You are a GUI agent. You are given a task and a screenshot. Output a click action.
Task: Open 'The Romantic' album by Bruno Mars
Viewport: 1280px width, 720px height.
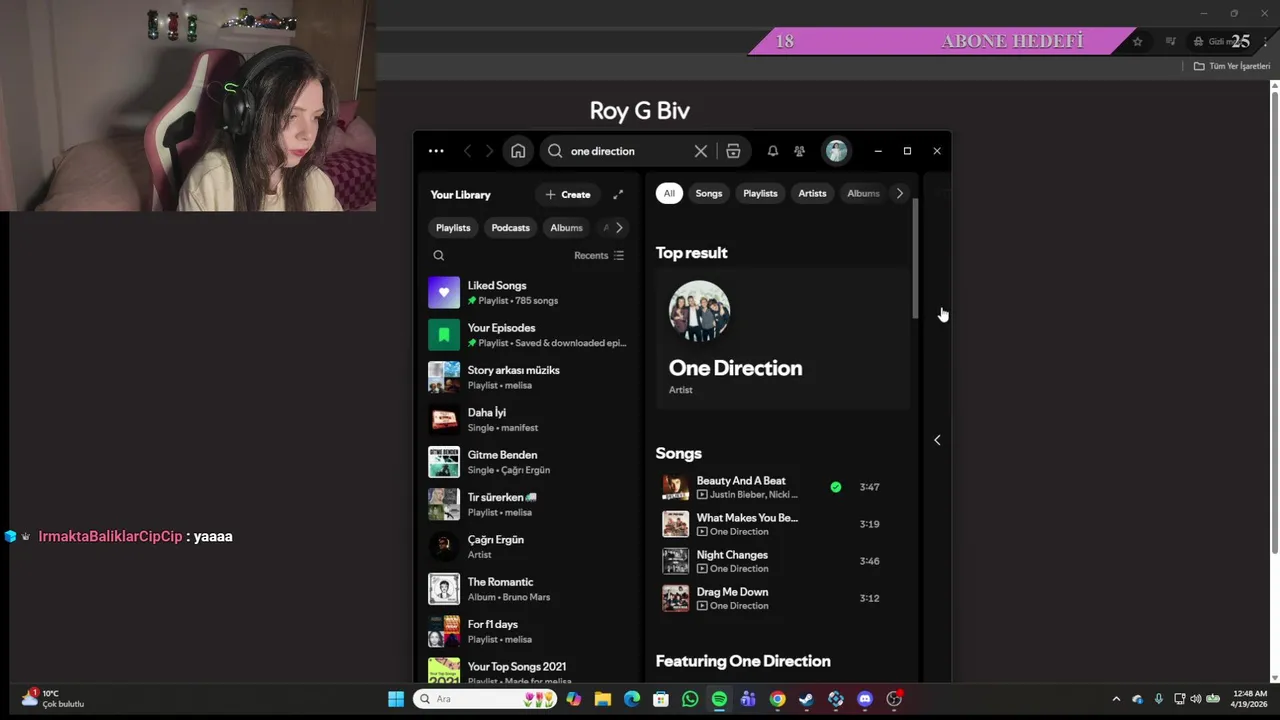[x=528, y=589]
